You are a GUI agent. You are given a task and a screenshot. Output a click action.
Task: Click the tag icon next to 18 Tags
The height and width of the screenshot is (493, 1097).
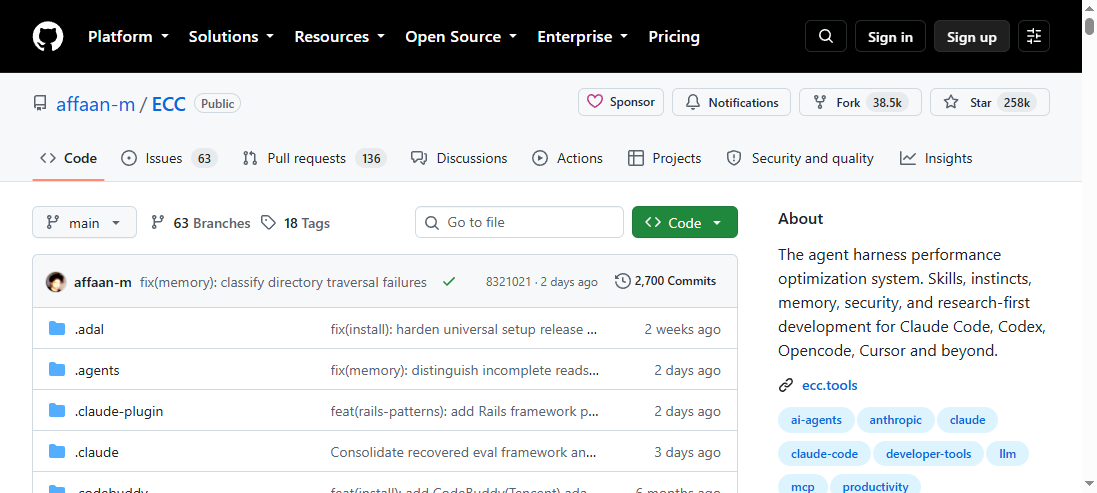point(268,222)
